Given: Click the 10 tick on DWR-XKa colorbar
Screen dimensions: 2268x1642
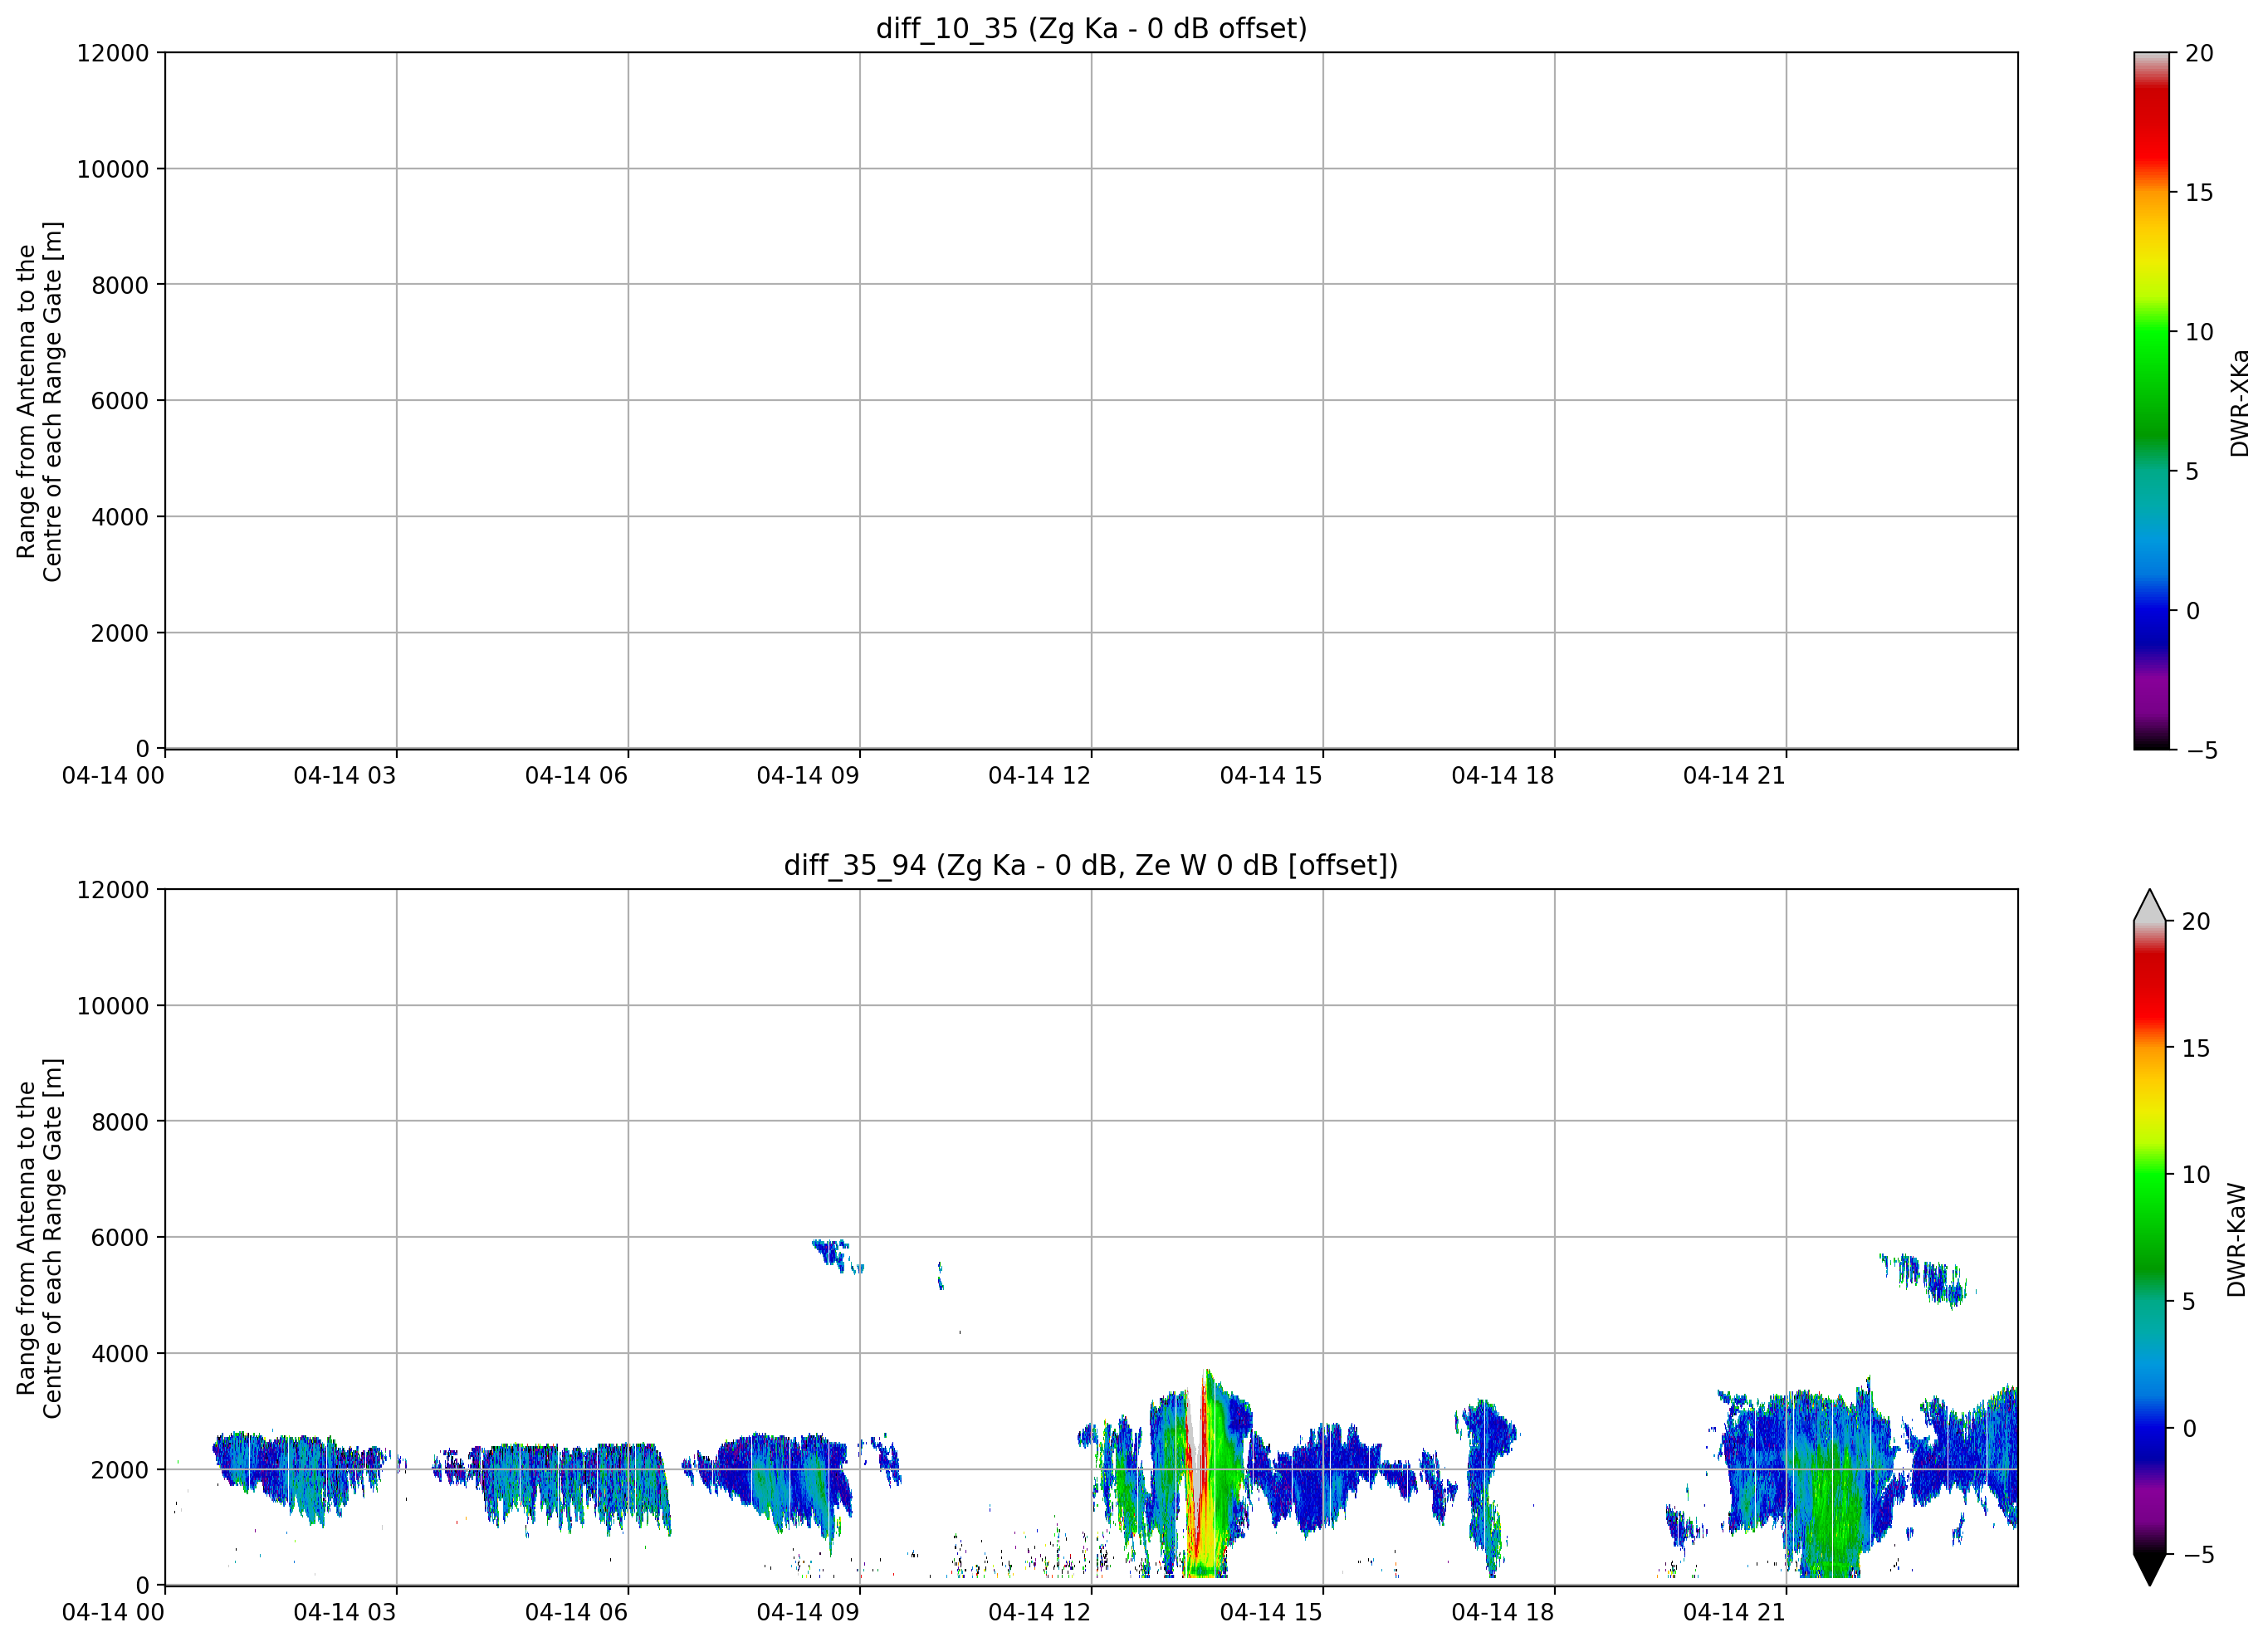Looking at the screenshot, I should [x=2199, y=332].
